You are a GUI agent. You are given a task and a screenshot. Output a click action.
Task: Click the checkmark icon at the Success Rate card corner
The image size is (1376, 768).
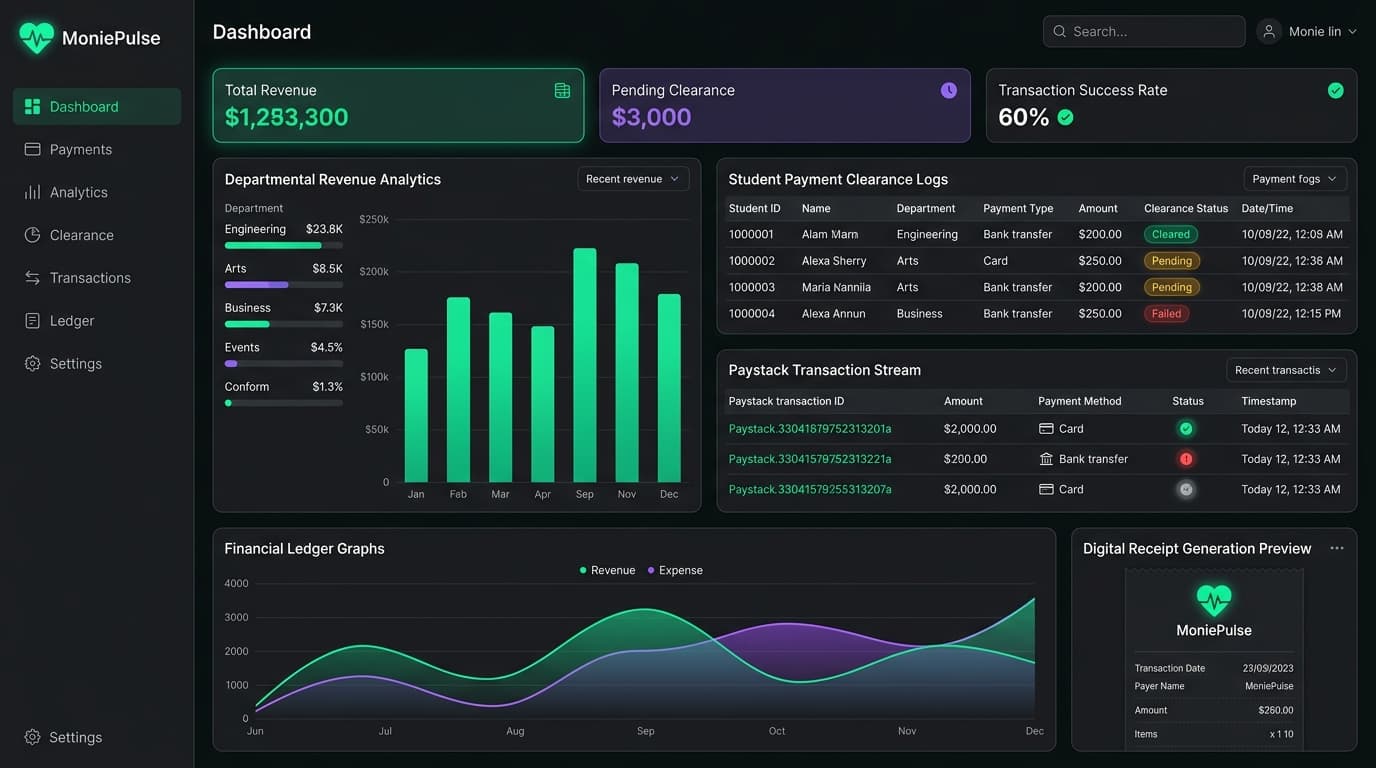point(1335,91)
